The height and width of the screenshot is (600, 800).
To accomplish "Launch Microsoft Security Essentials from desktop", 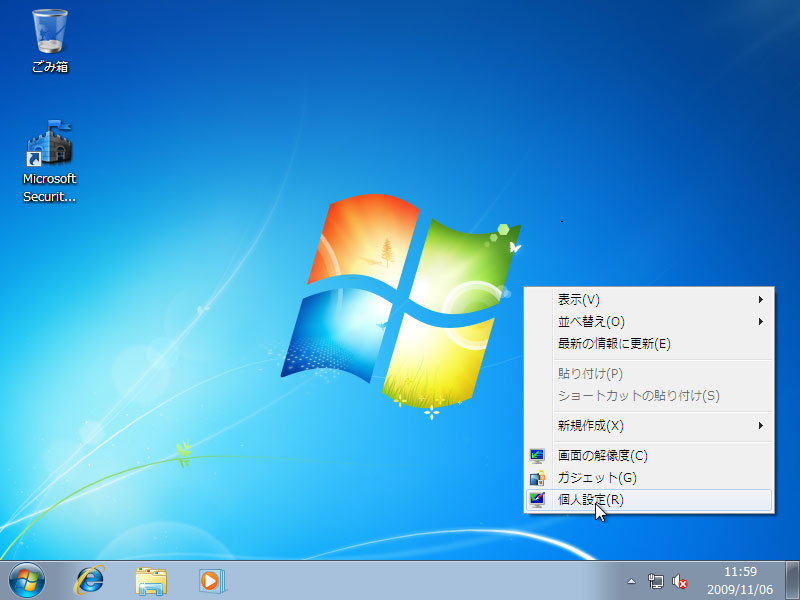I will pos(49,148).
